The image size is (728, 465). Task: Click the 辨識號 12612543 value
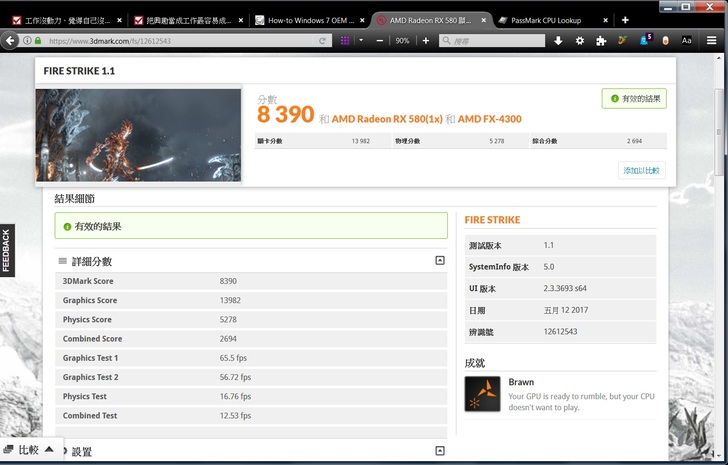tap(560, 332)
